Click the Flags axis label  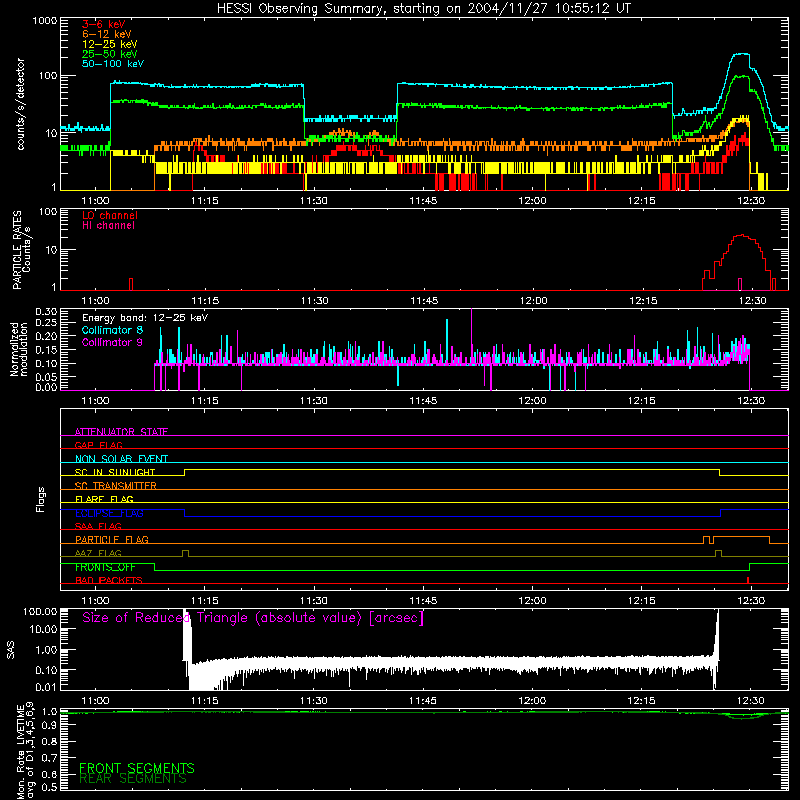[x=40, y=499]
